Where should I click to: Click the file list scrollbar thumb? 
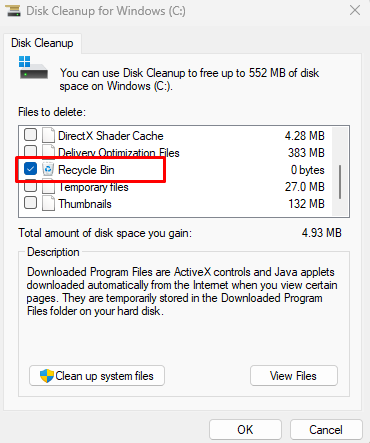[340, 182]
